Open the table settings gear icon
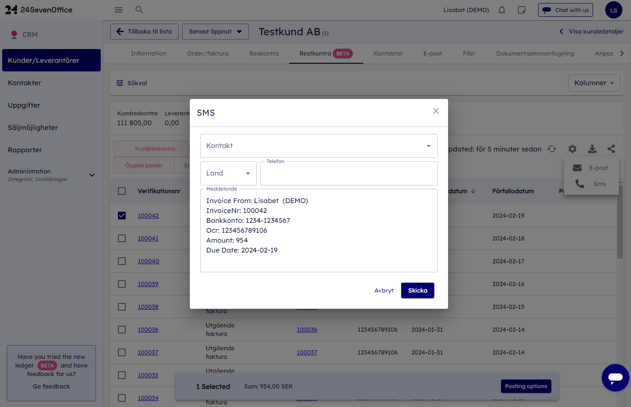The height and width of the screenshot is (407, 631). pos(572,149)
